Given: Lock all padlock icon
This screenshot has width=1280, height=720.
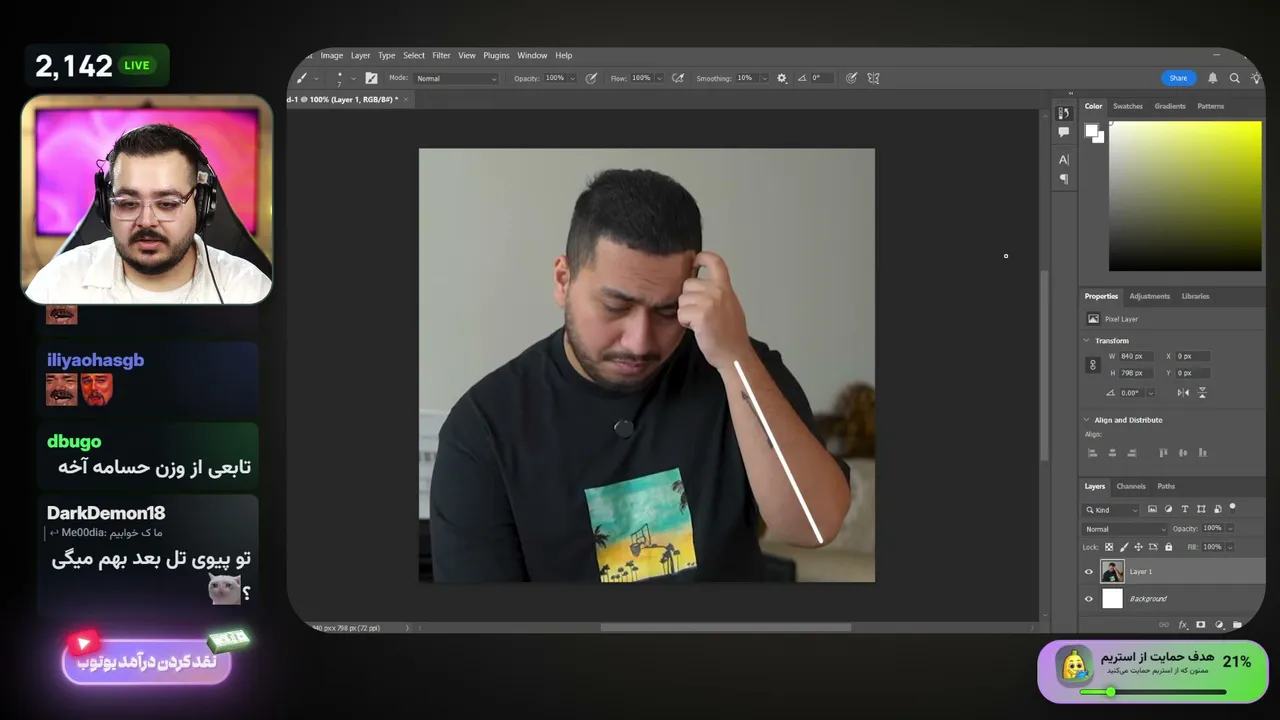Looking at the screenshot, I should point(1168,547).
